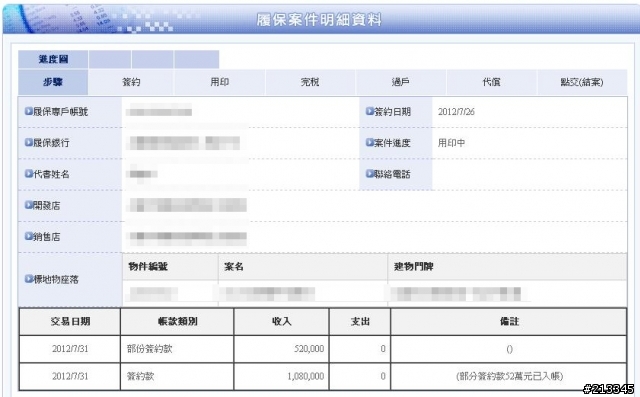Click the arrow icon beside 代書姓名
This screenshot has width=640, height=397.
29,173
